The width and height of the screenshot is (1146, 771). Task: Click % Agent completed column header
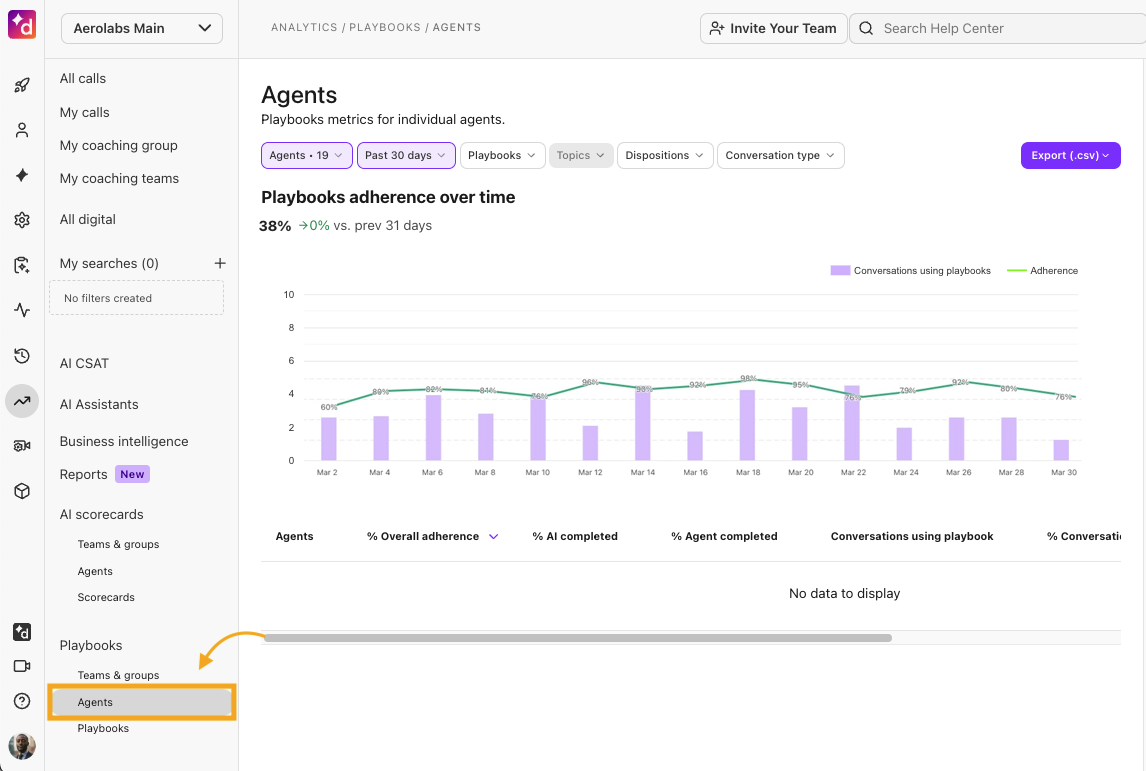point(724,536)
